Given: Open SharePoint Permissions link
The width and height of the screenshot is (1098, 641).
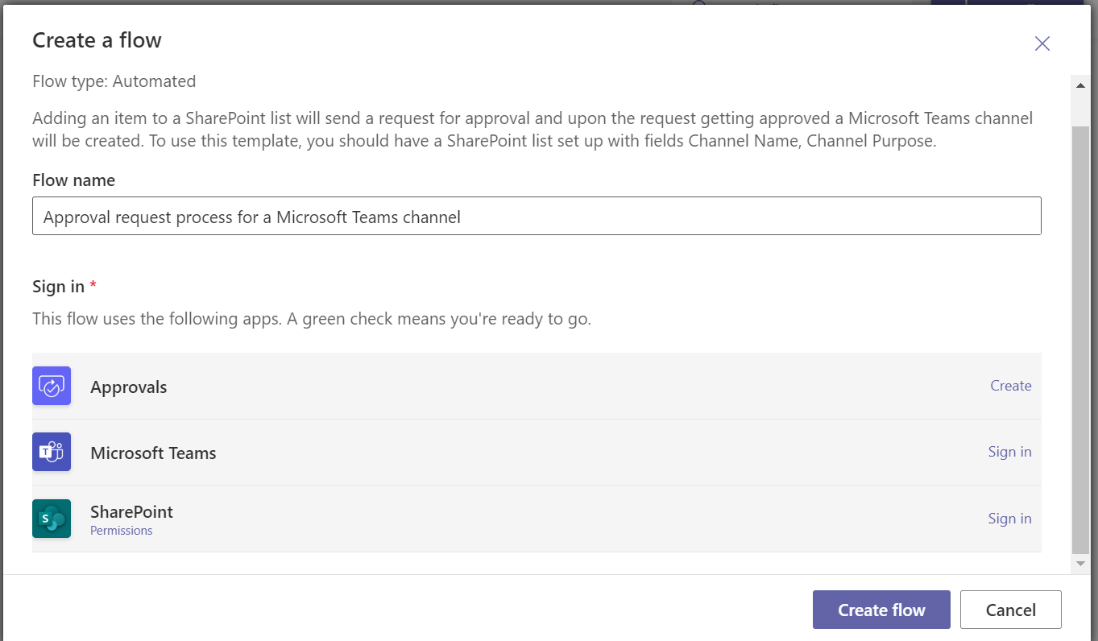Looking at the screenshot, I should (x=121, y=531).
